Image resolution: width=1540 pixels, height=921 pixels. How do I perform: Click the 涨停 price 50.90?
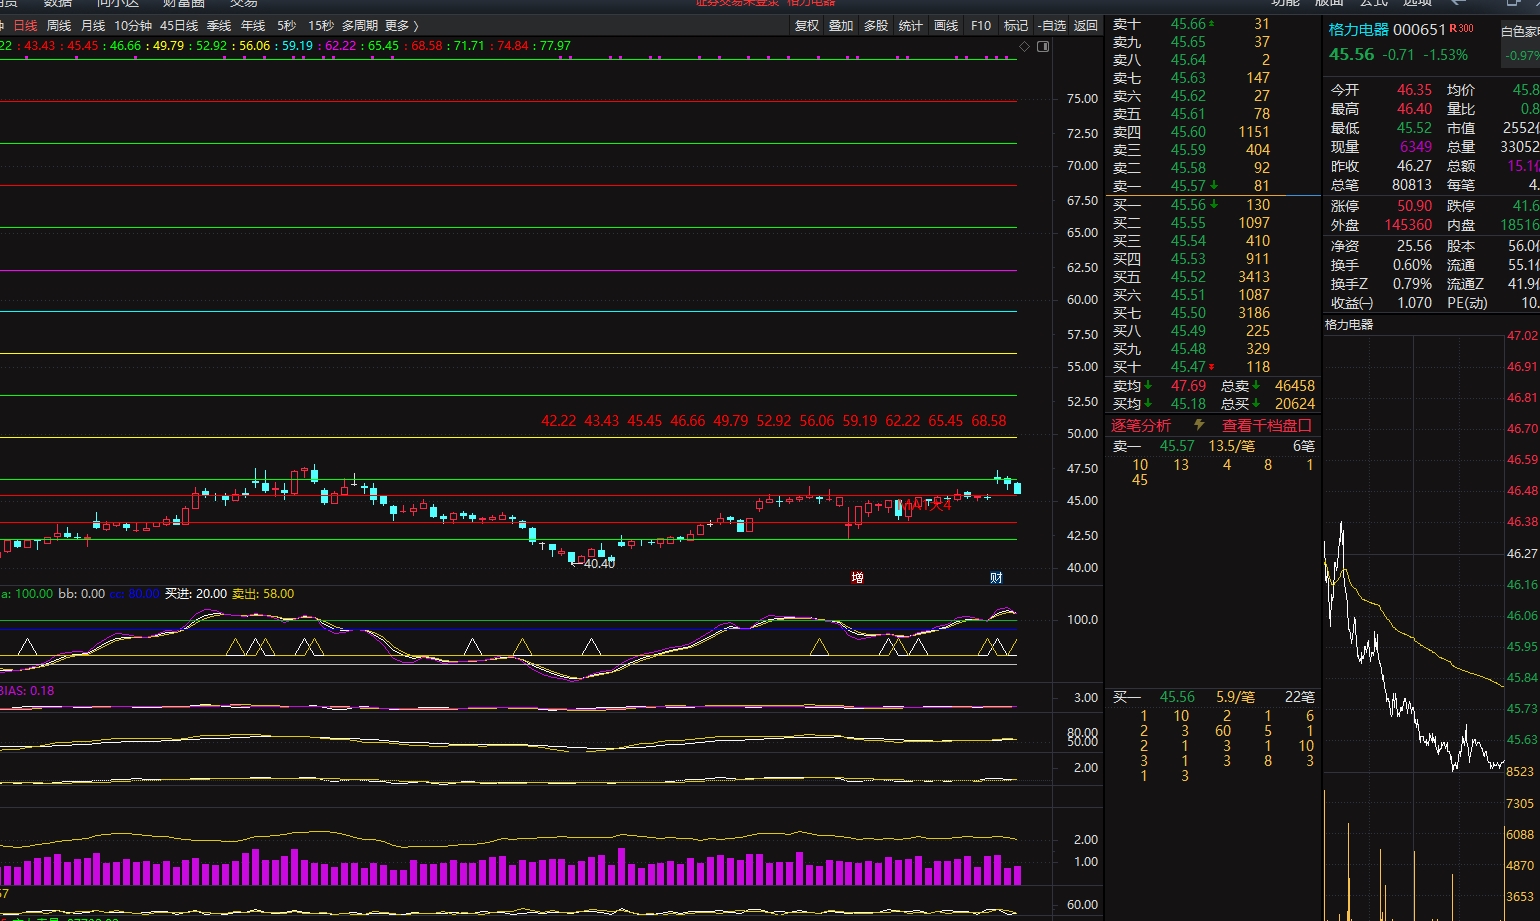1414,206
